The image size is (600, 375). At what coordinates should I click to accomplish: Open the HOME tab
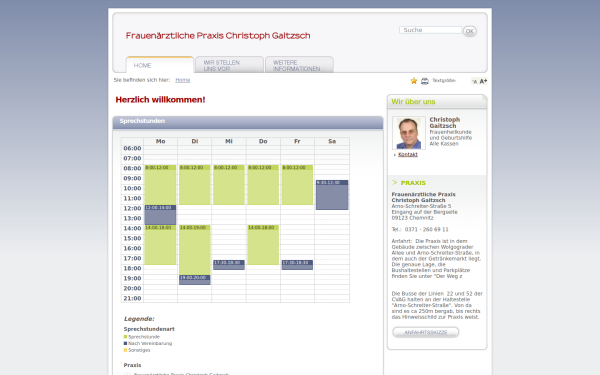[160, 65]
